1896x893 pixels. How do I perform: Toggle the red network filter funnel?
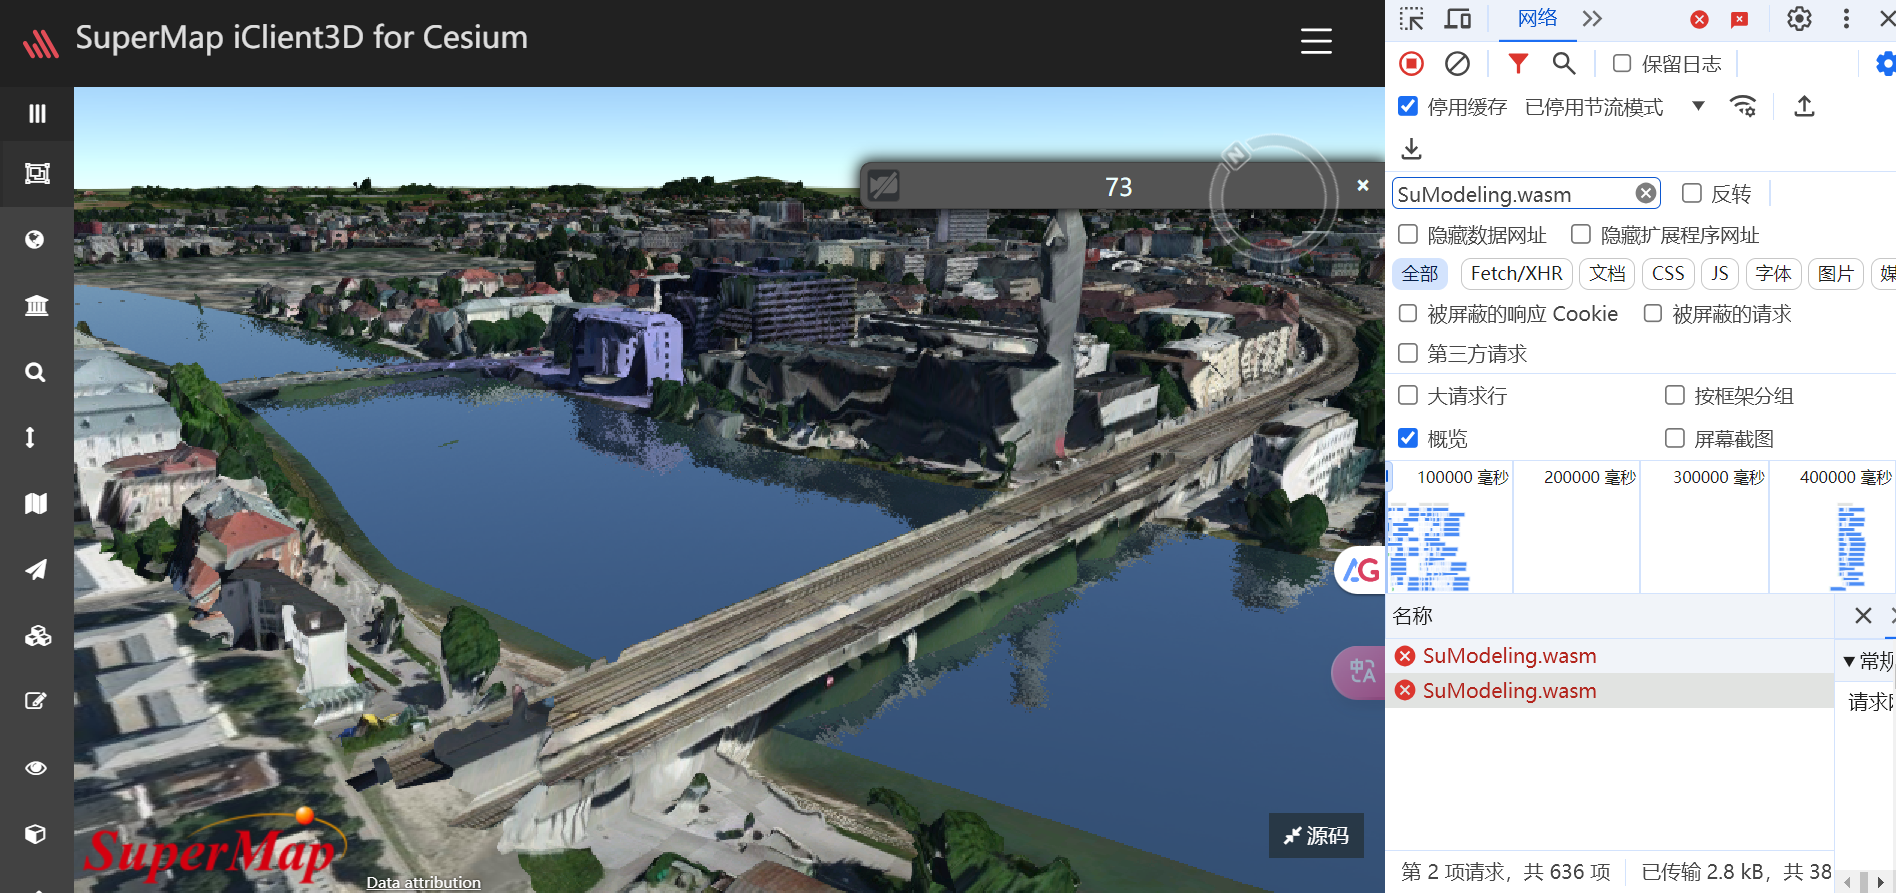coord(1518,64)
